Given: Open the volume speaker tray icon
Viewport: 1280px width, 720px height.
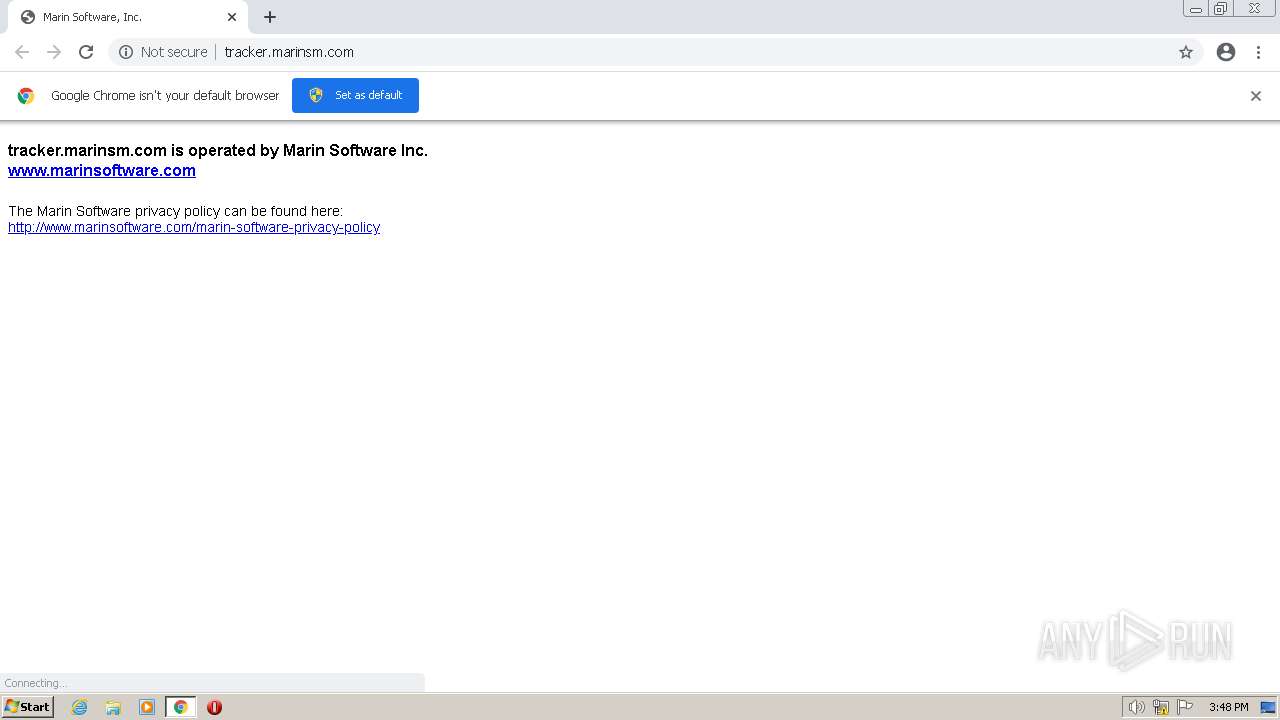Looking at the screenshot, I should pos(1136,707).
